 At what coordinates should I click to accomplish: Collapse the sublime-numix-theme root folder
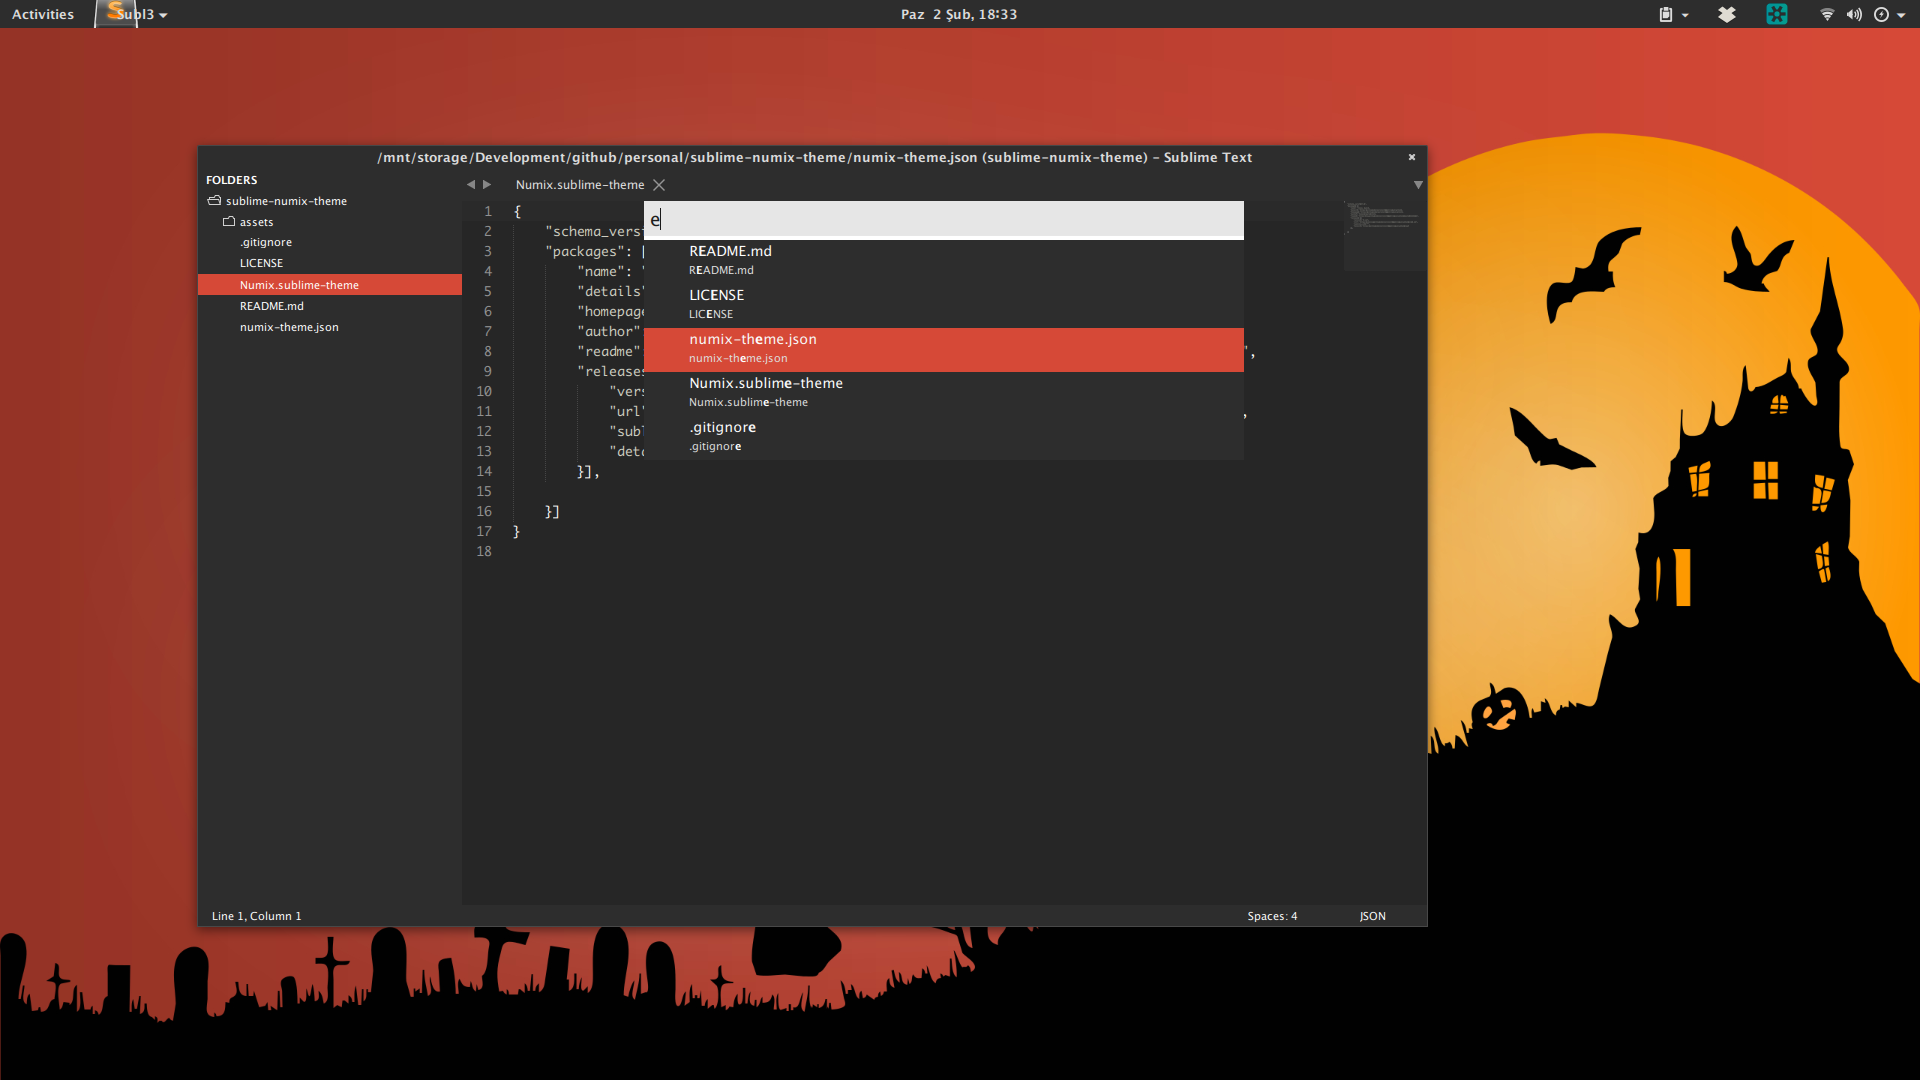point(214,201)
